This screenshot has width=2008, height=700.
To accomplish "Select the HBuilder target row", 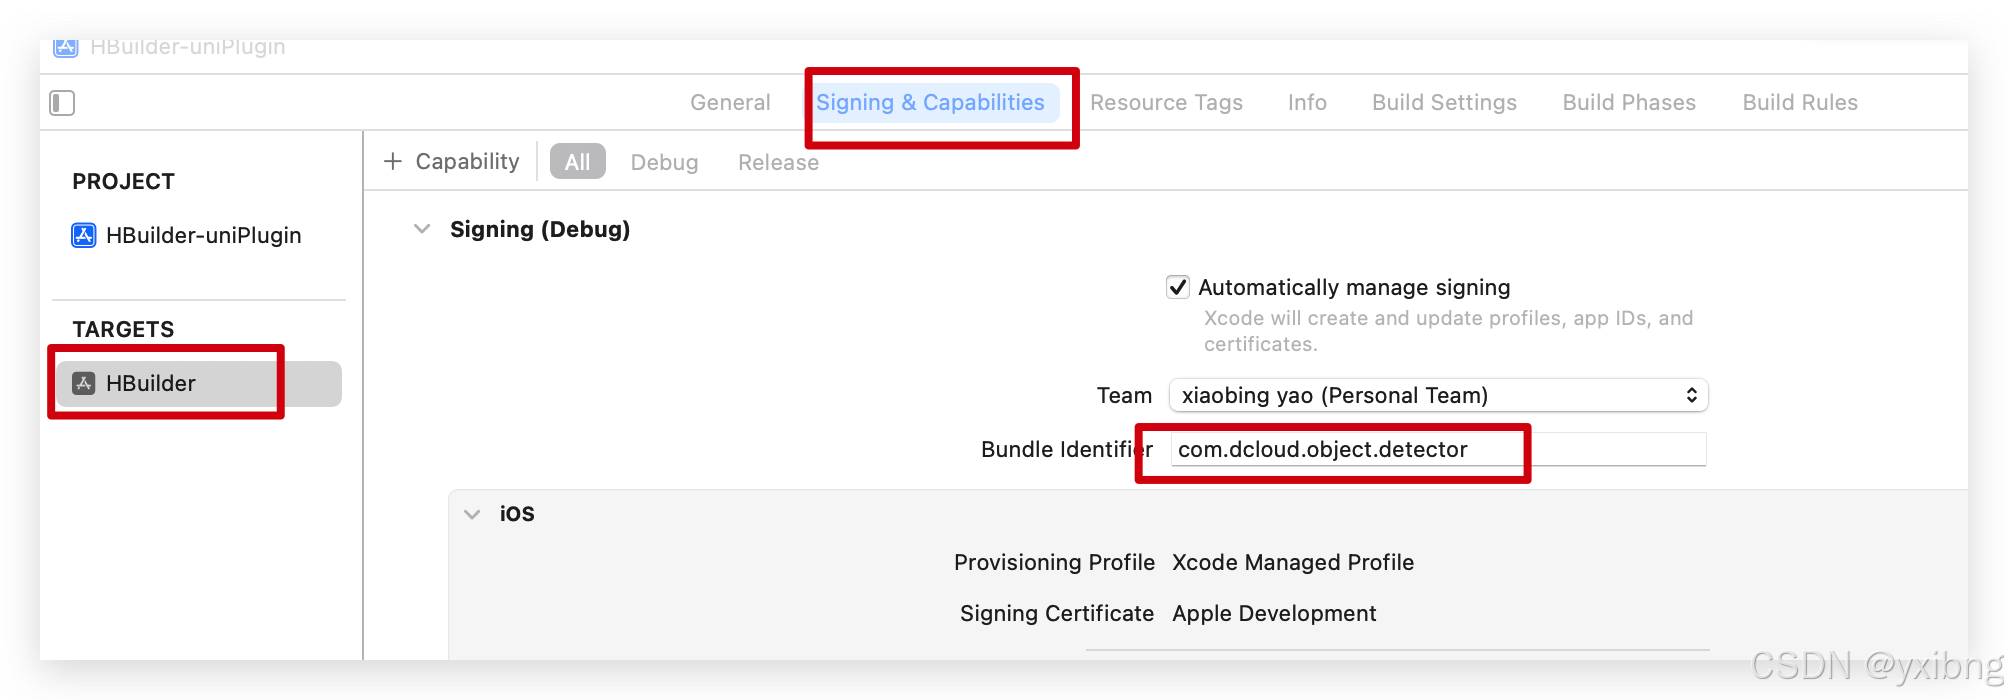I will point(198,383).
